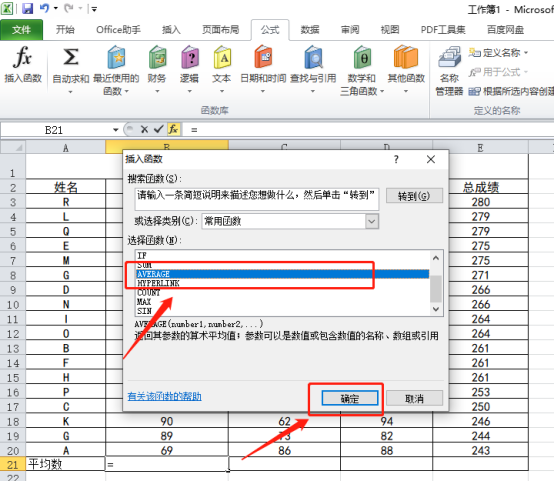Open the Lookup and Reference functions icon
This screenshot has width=554, height=481.
313,57
